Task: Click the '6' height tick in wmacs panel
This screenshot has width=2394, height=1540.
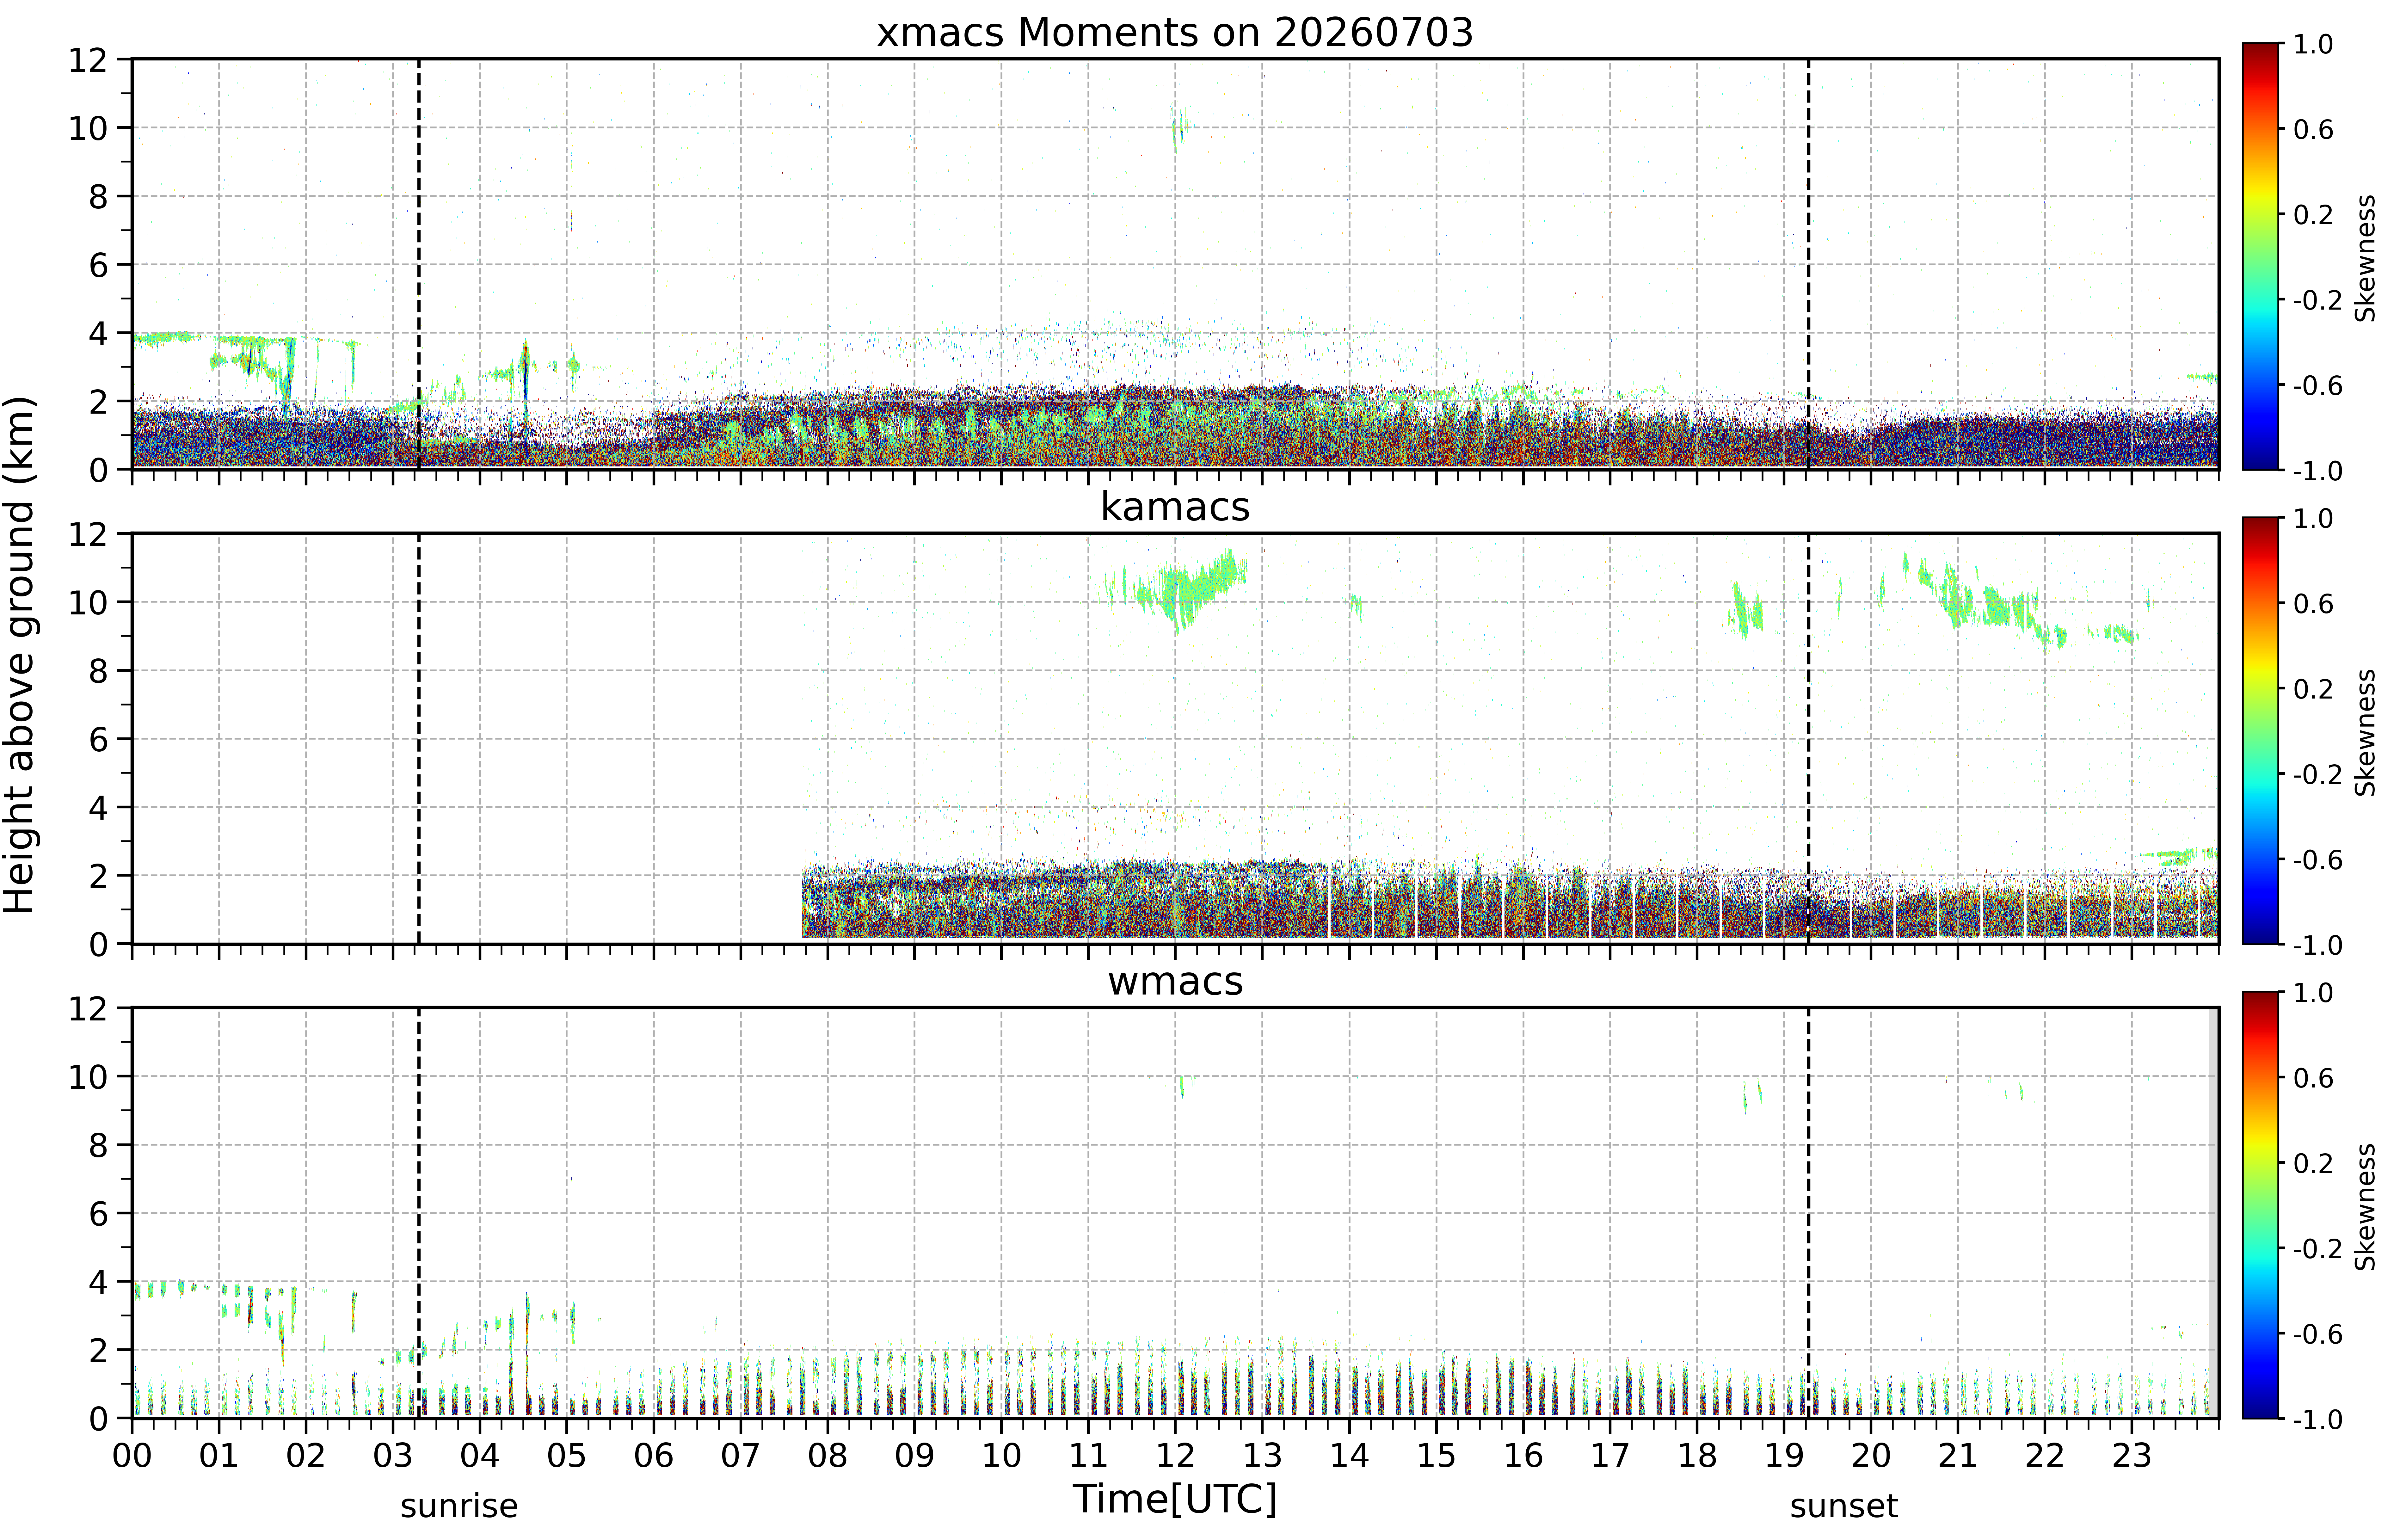Action: 98,1214
